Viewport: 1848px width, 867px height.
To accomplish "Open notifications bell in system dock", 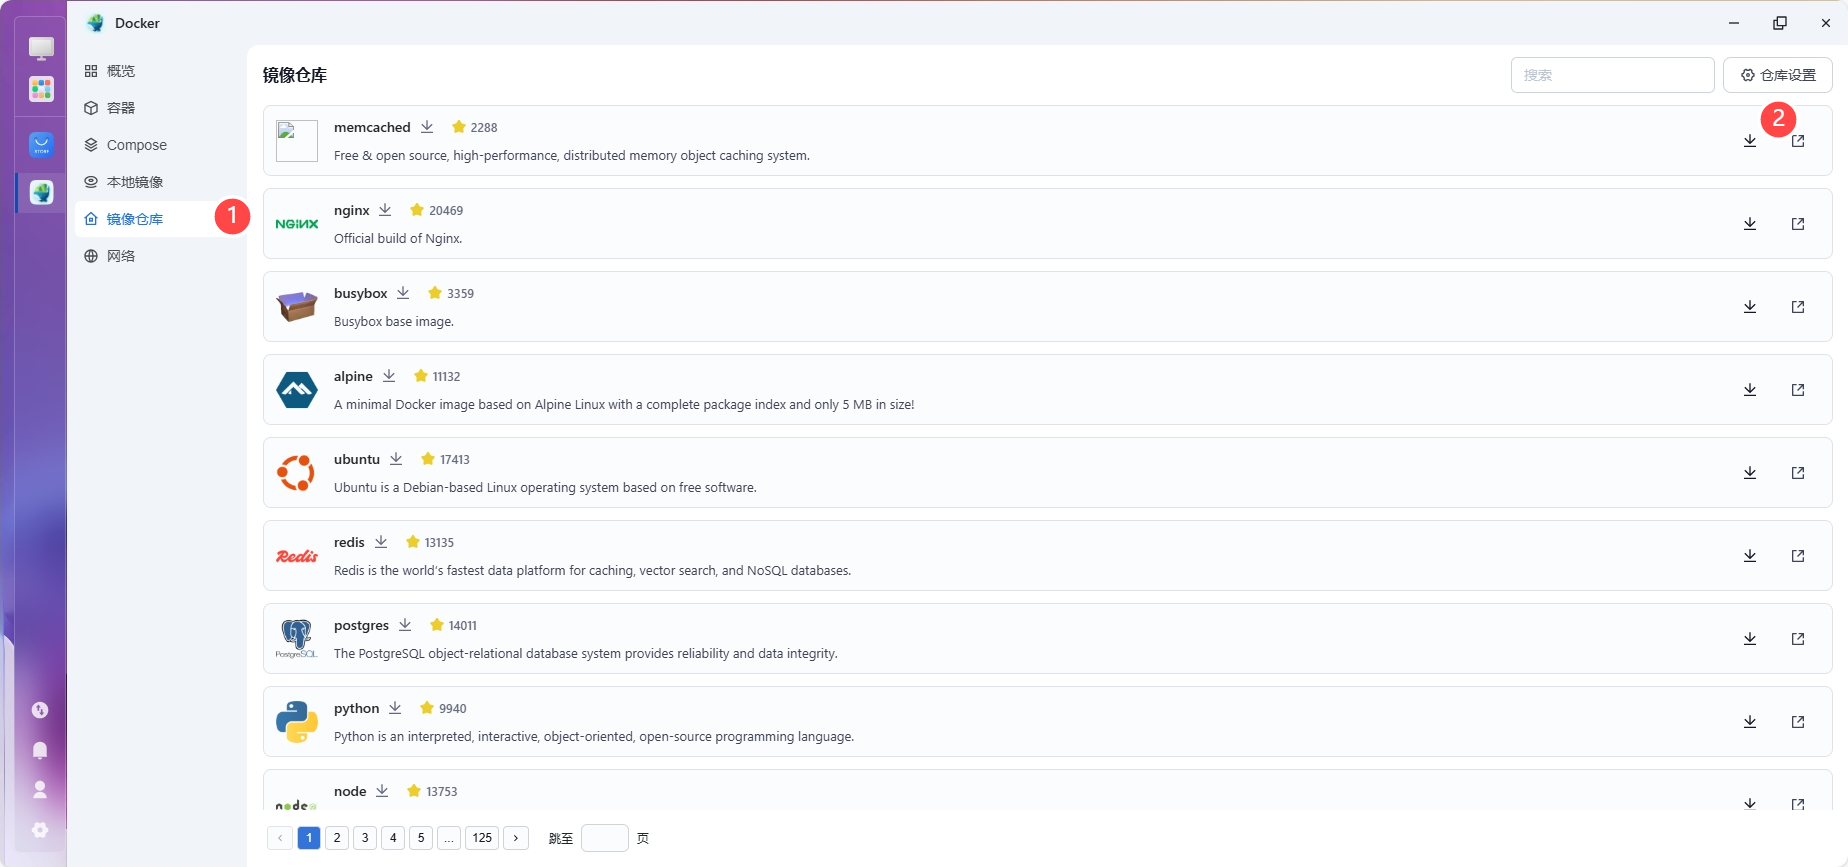I will coord(40,750).
